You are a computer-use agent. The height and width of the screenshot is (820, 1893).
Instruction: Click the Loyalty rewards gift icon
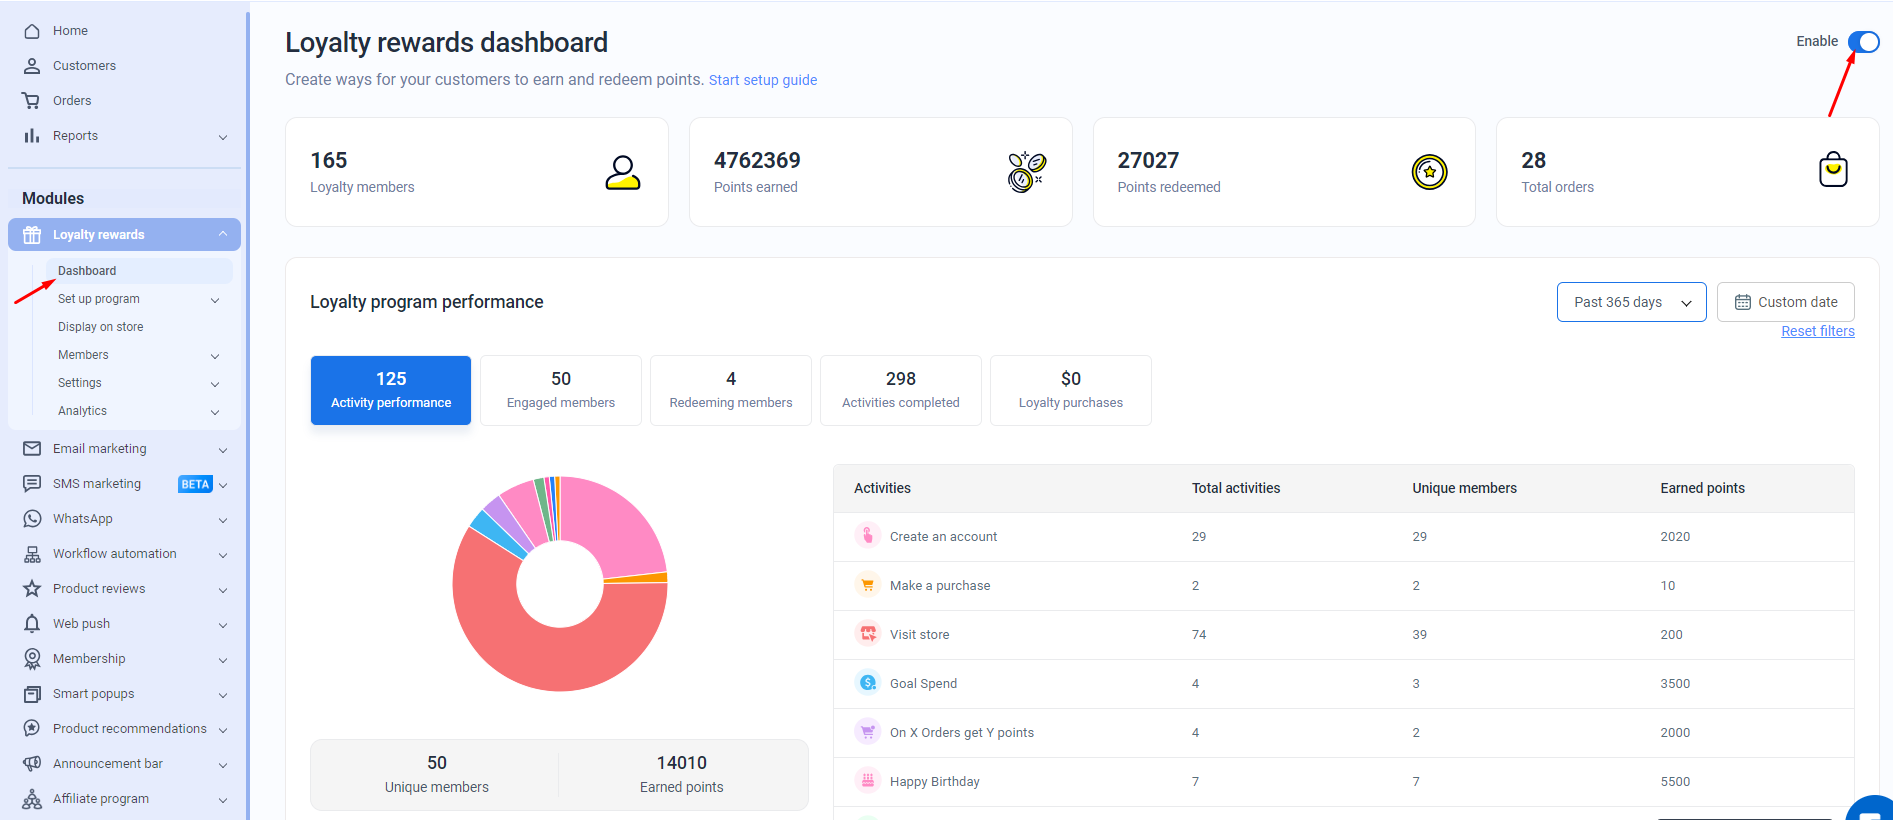[x=32, y=235]
